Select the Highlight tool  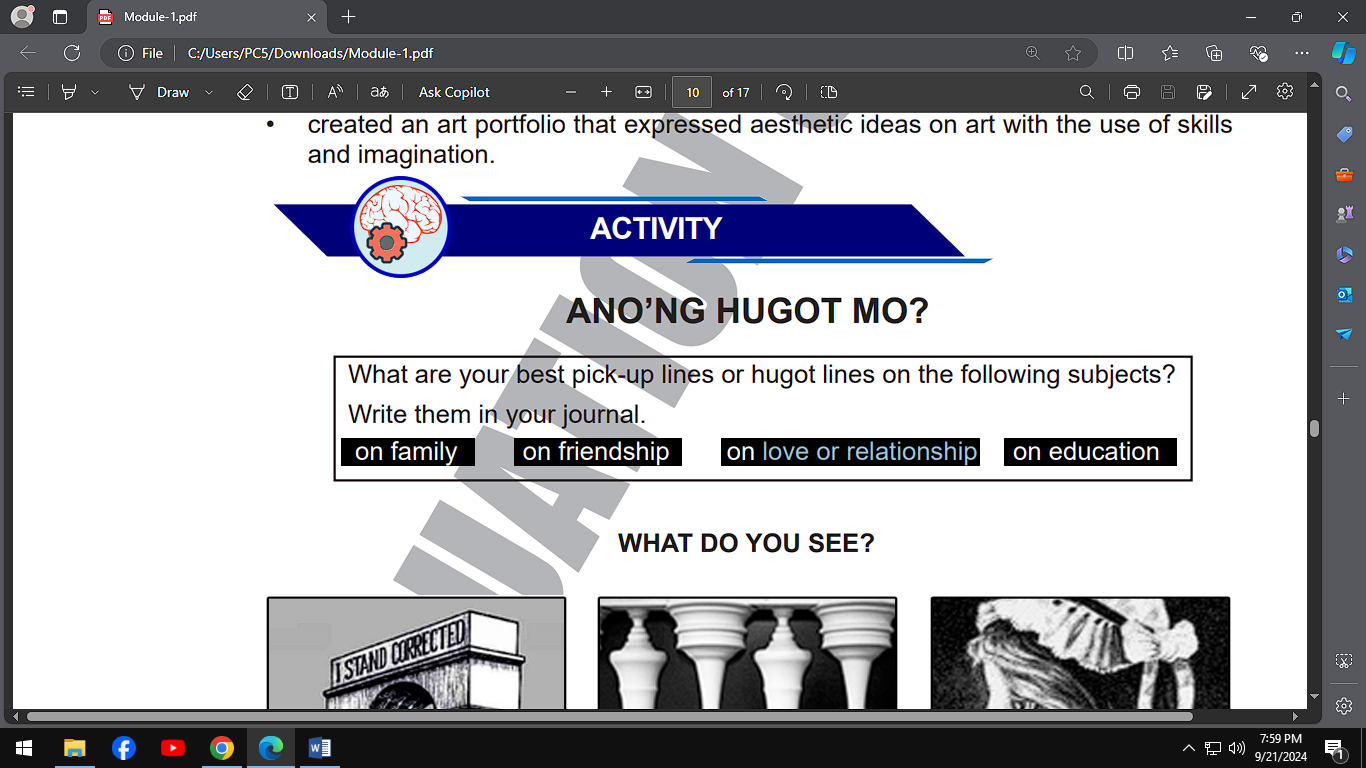69,92
